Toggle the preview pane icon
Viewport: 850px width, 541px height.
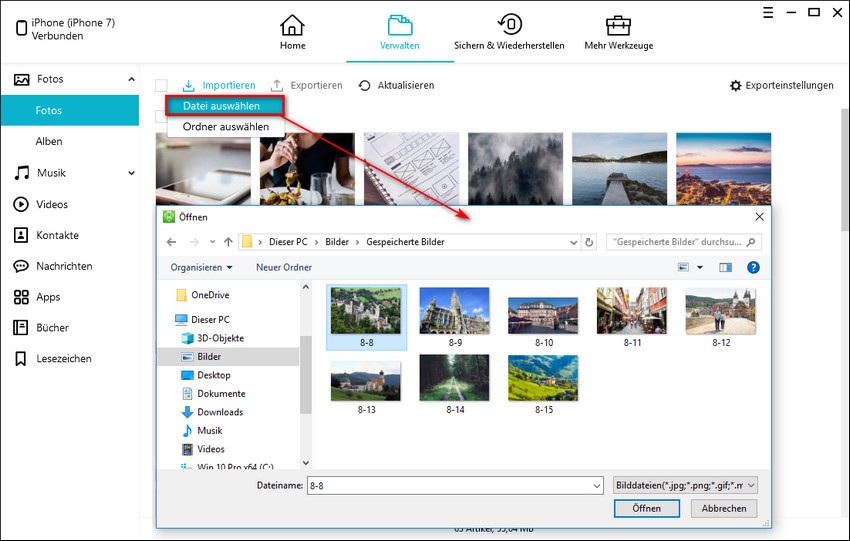[725, 267]
